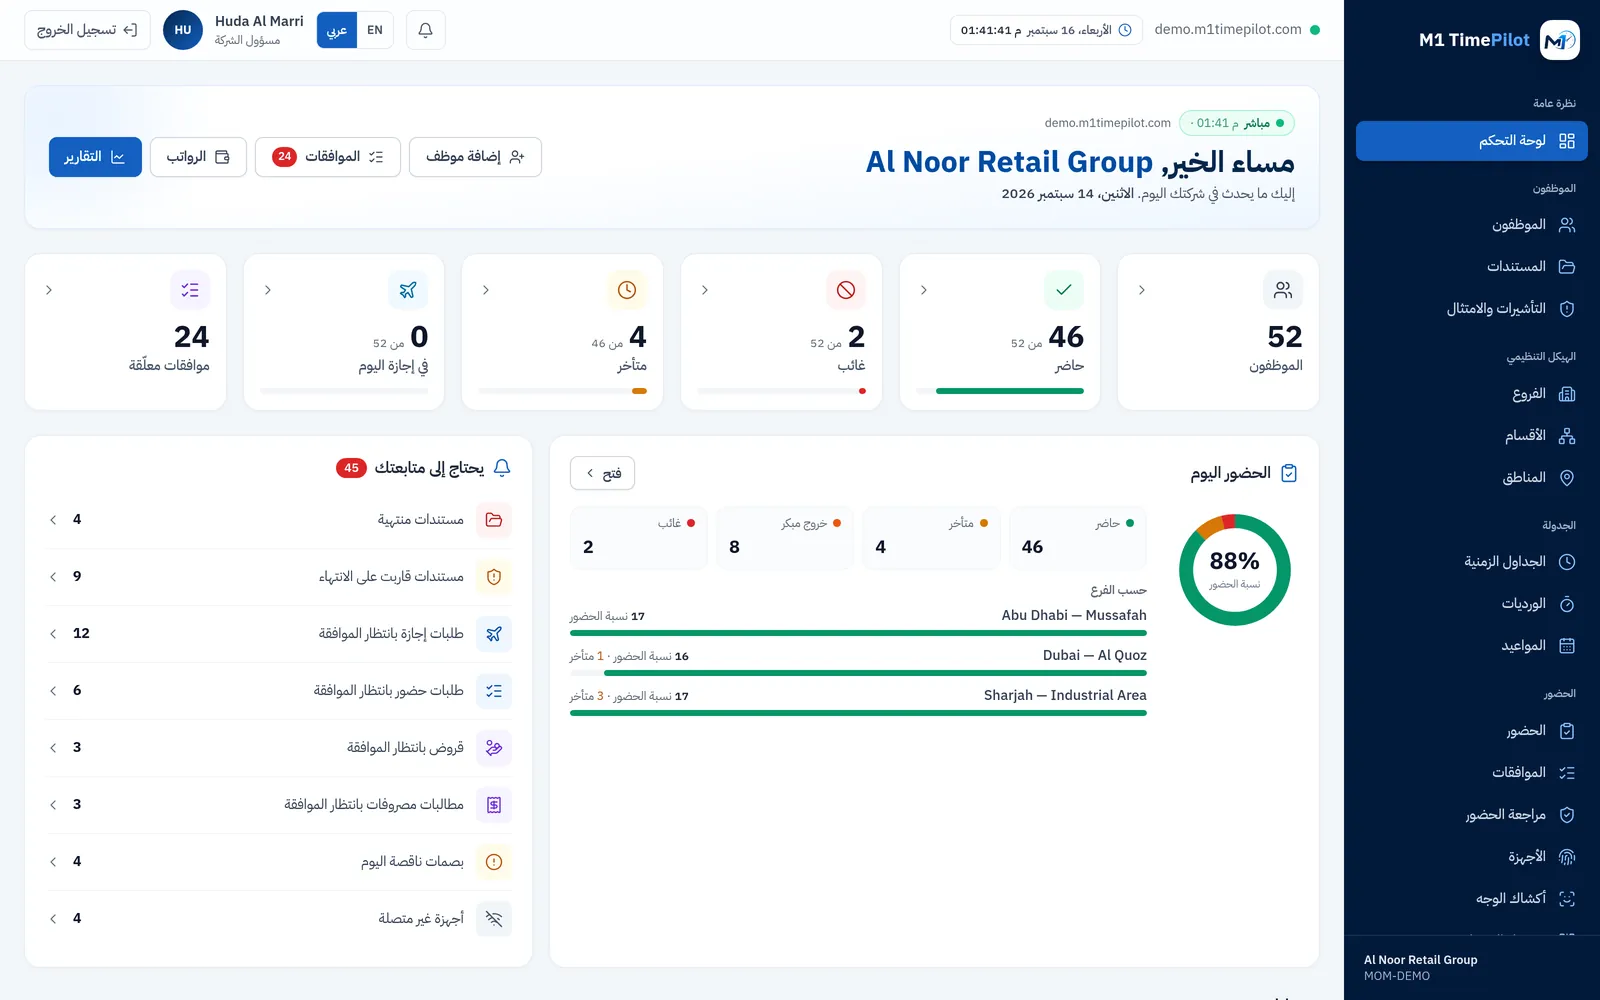Click the documents nearing expiry shield icon
Viewport: 1600px width, 1000px height.
pyautogui.click(x=494, y=577)
